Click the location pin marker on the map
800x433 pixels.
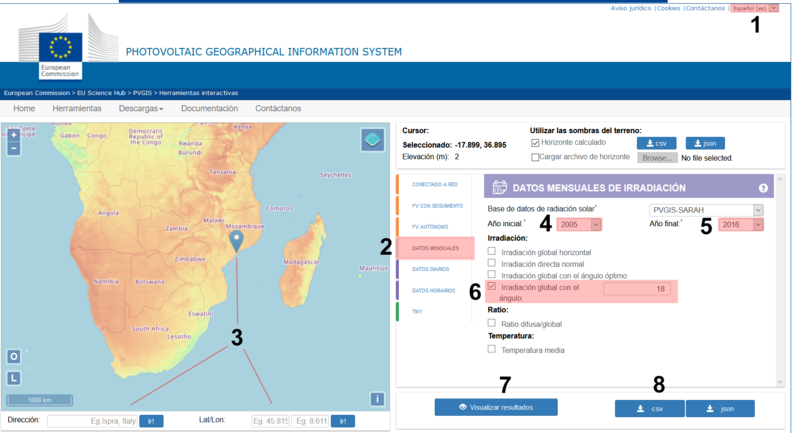[x=236, y=241]
